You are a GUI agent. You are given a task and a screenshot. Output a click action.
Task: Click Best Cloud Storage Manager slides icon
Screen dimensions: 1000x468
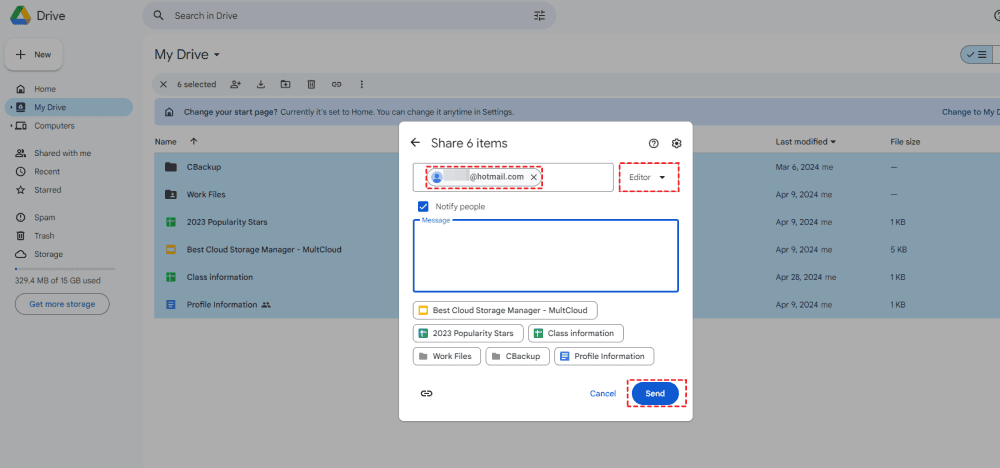click(x=170, y=250)
